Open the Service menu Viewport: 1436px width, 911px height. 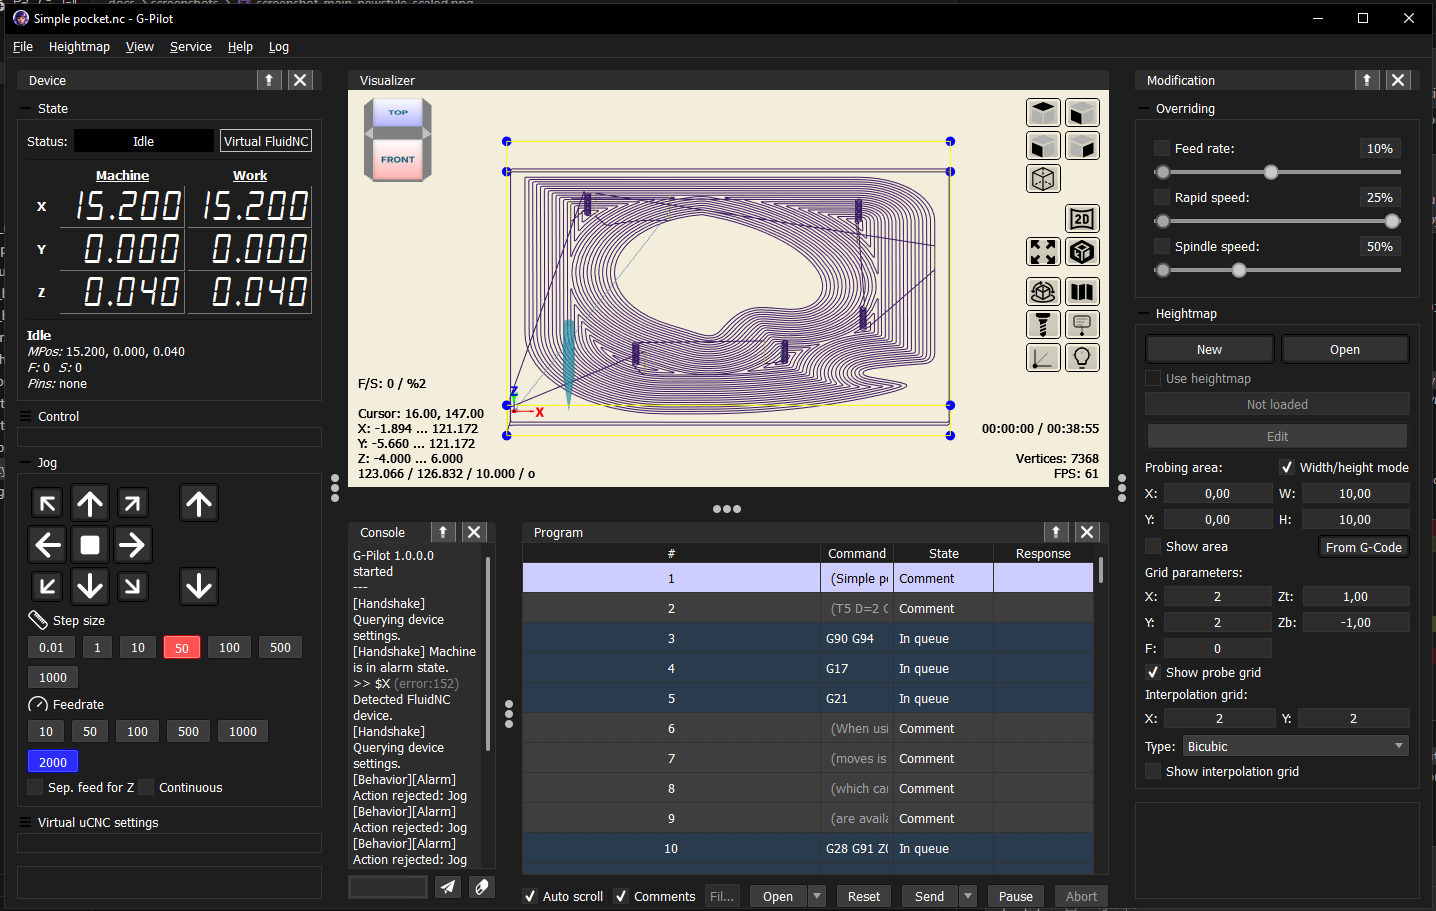190,46
